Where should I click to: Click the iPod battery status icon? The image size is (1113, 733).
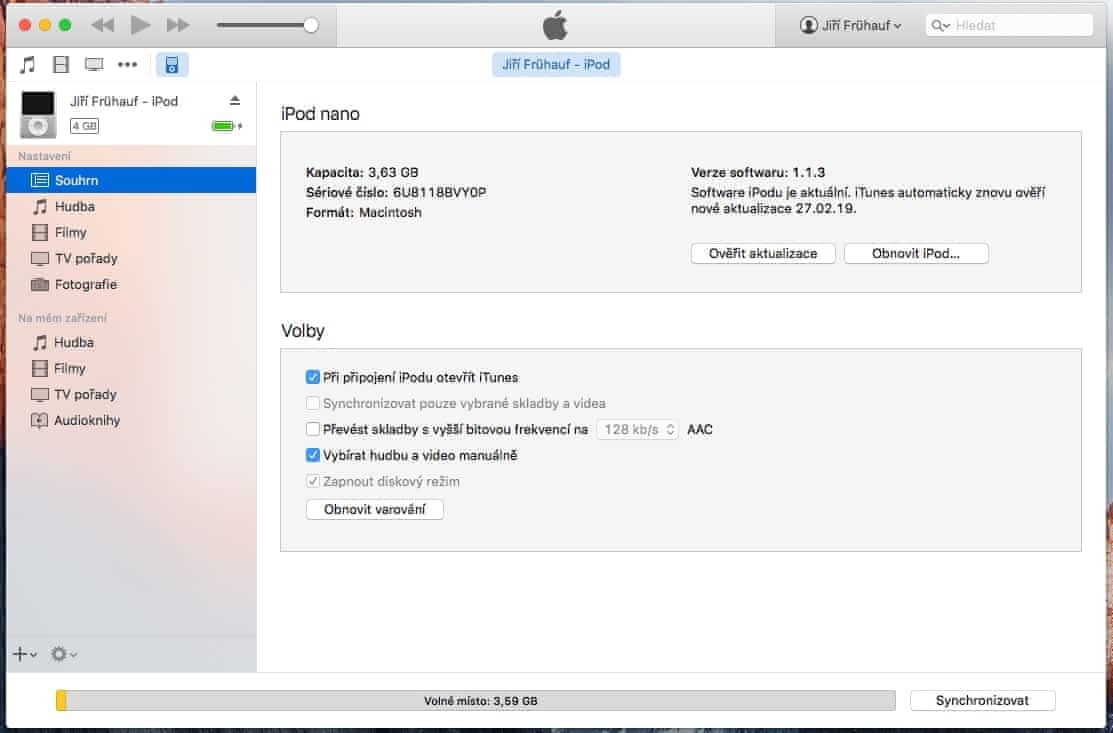226,126
